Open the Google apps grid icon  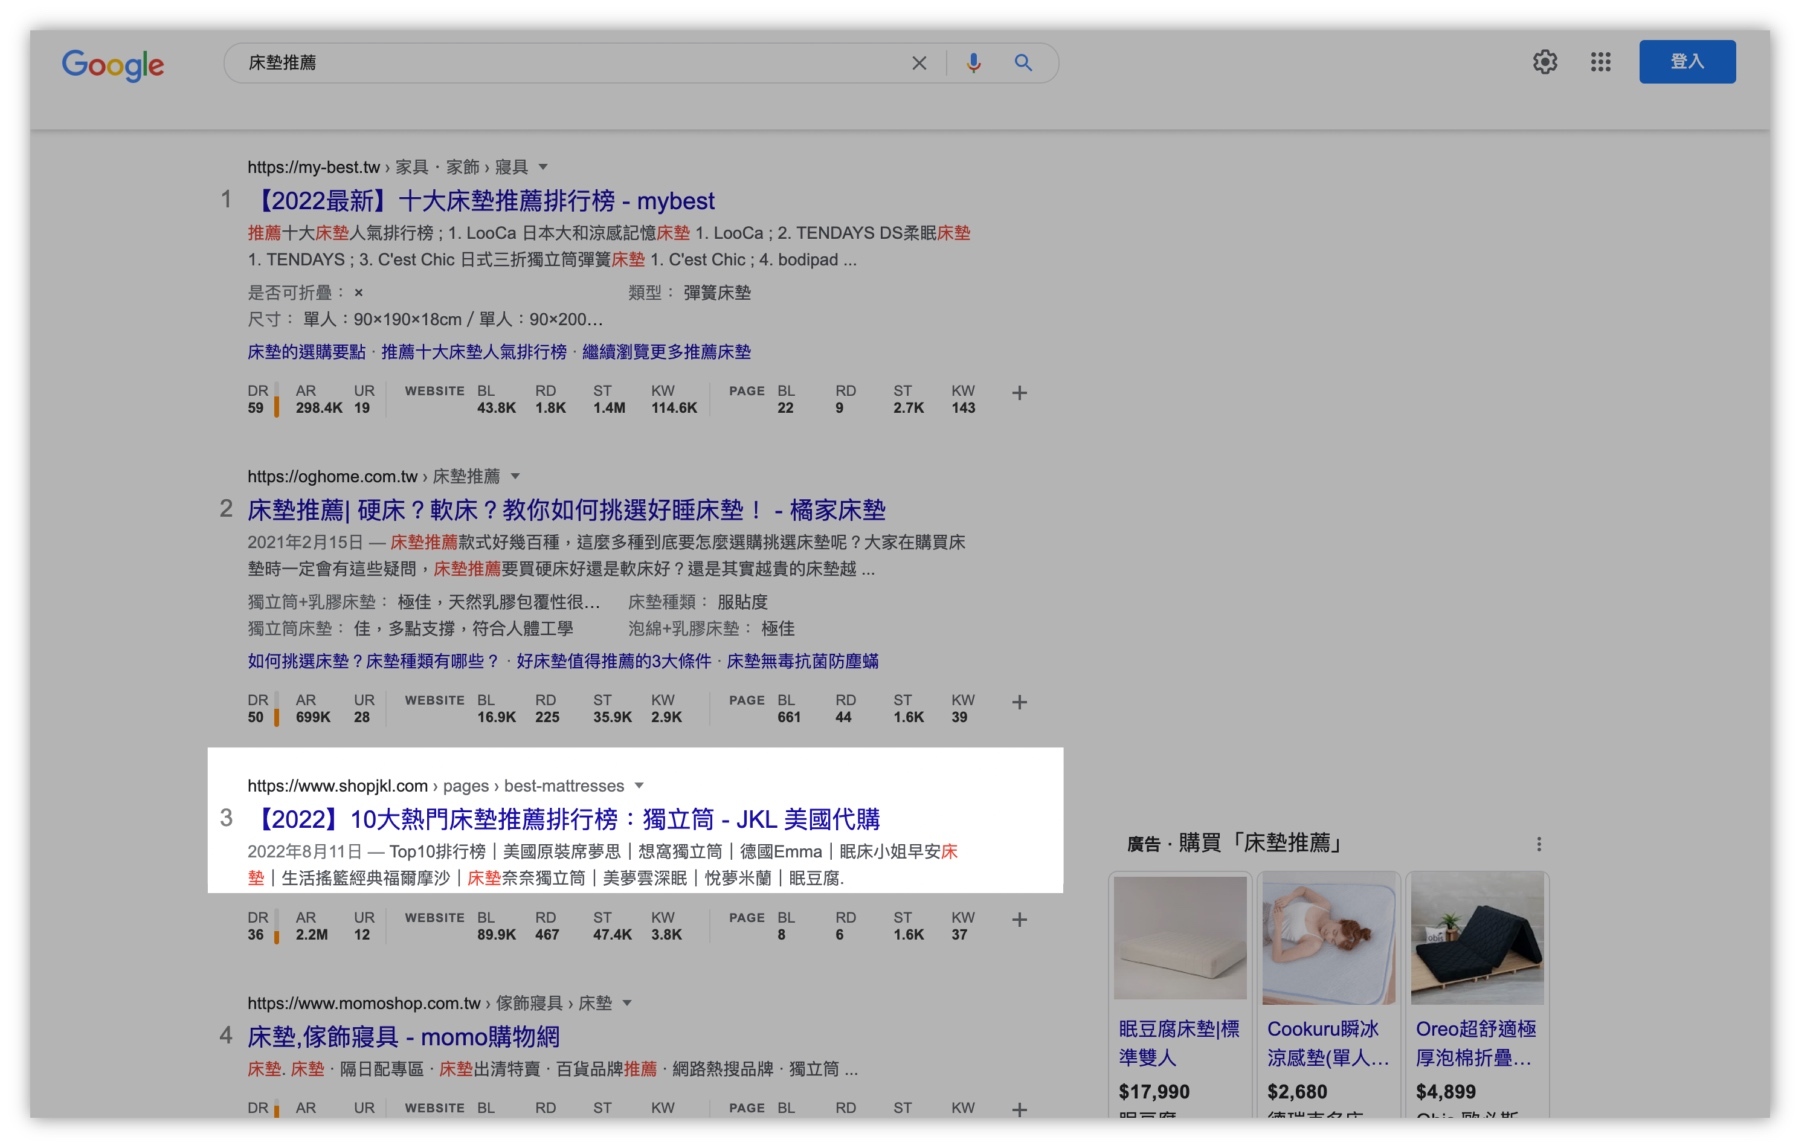1600,62
